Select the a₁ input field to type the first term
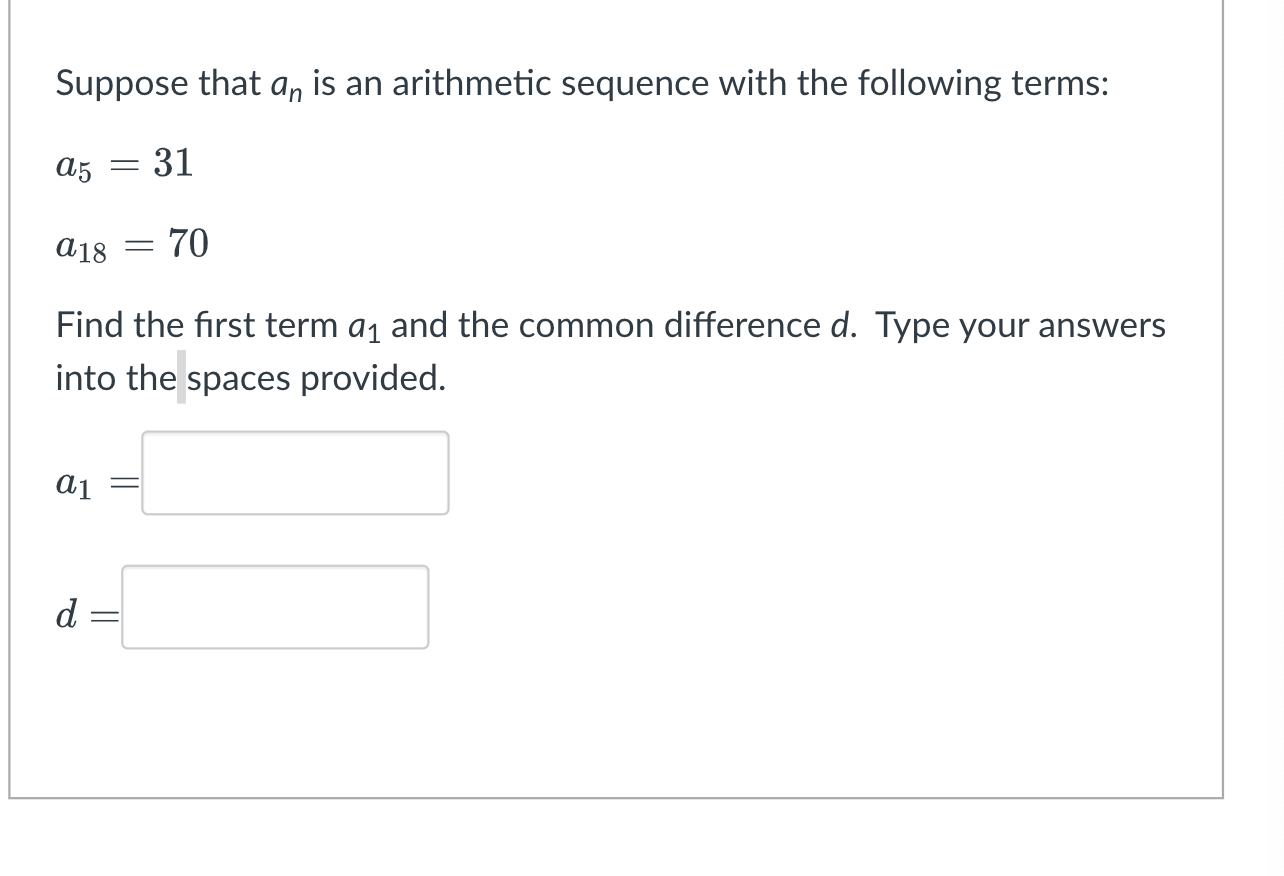This screenshot has height=876, width=1284. click(x=295, y=472)
